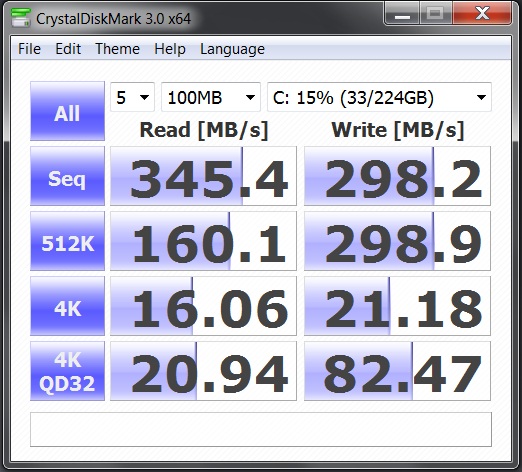
Task: Click the 512K write result 298.9
Action: pyautogui.click(x=397, y=241)
